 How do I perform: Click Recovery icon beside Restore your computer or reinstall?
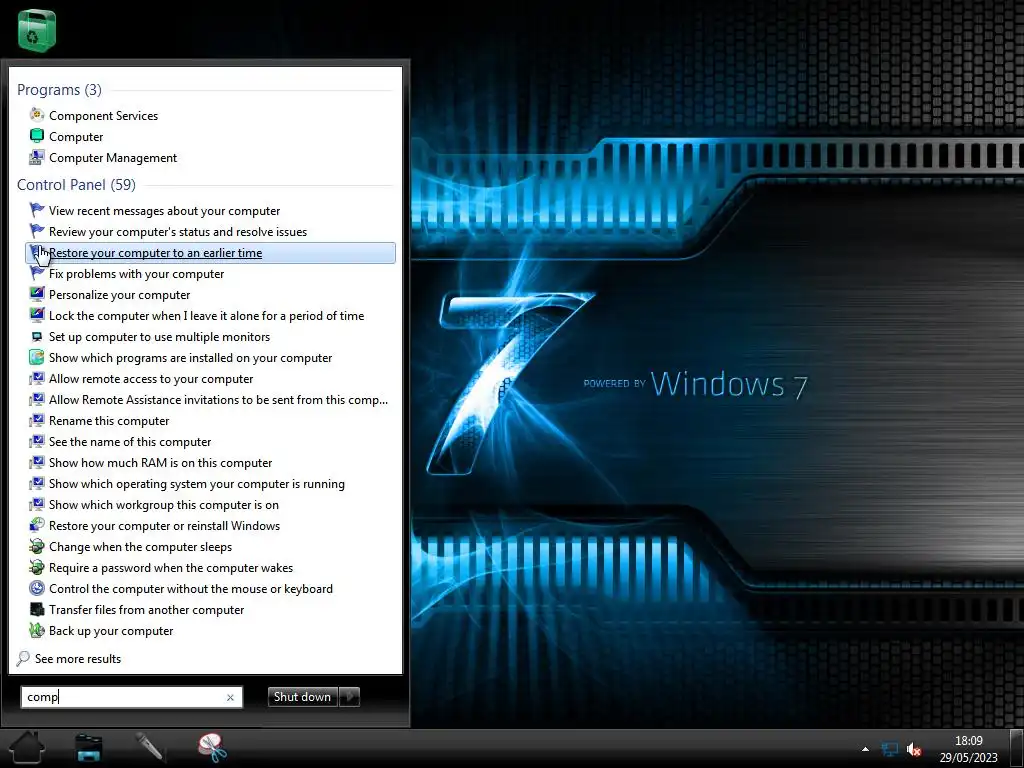coord(37,525)
